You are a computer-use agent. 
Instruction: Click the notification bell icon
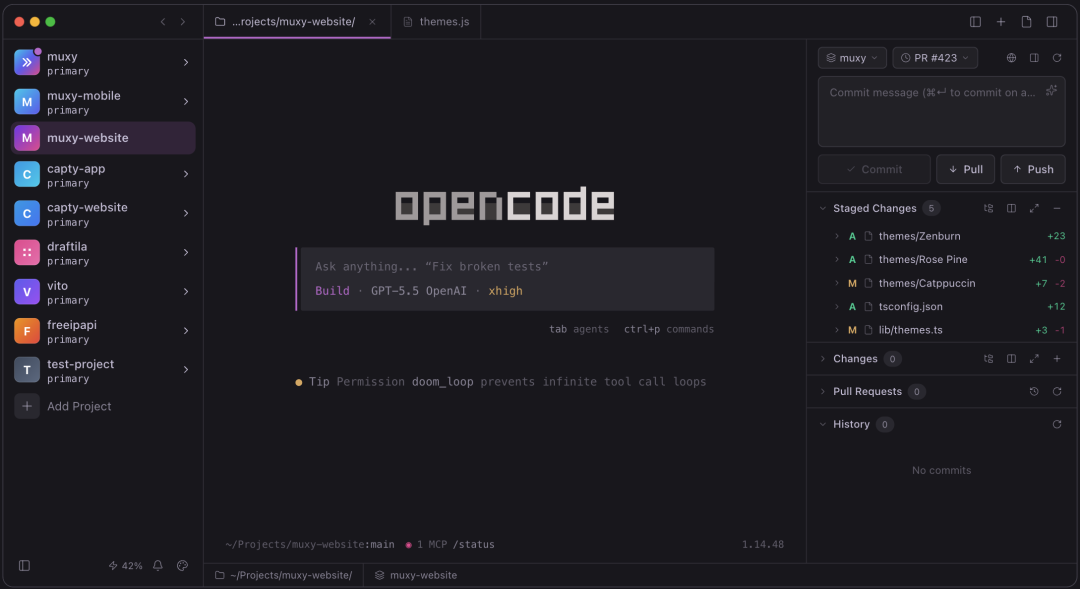(158, 566)
